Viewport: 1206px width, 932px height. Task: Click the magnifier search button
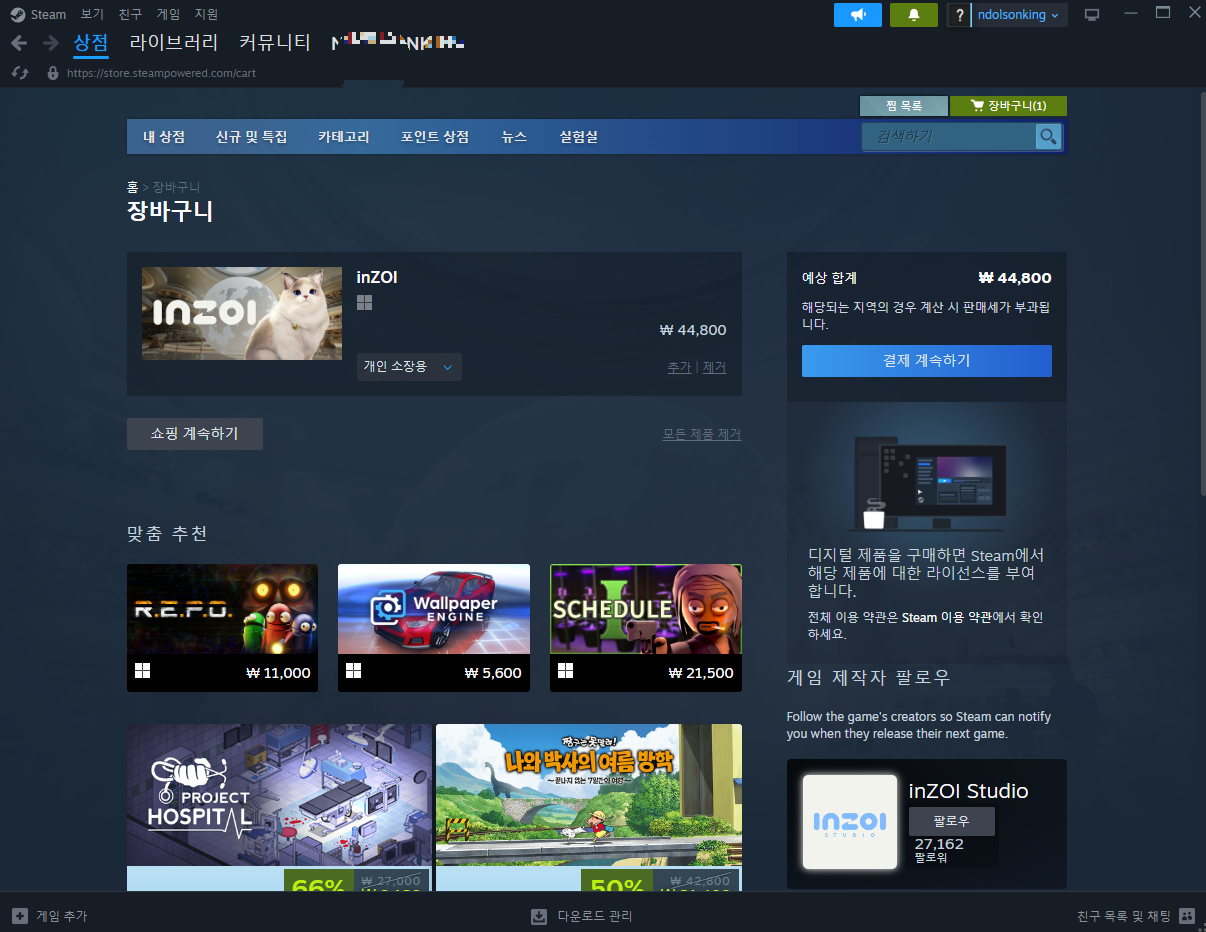tap(1048, 136)
